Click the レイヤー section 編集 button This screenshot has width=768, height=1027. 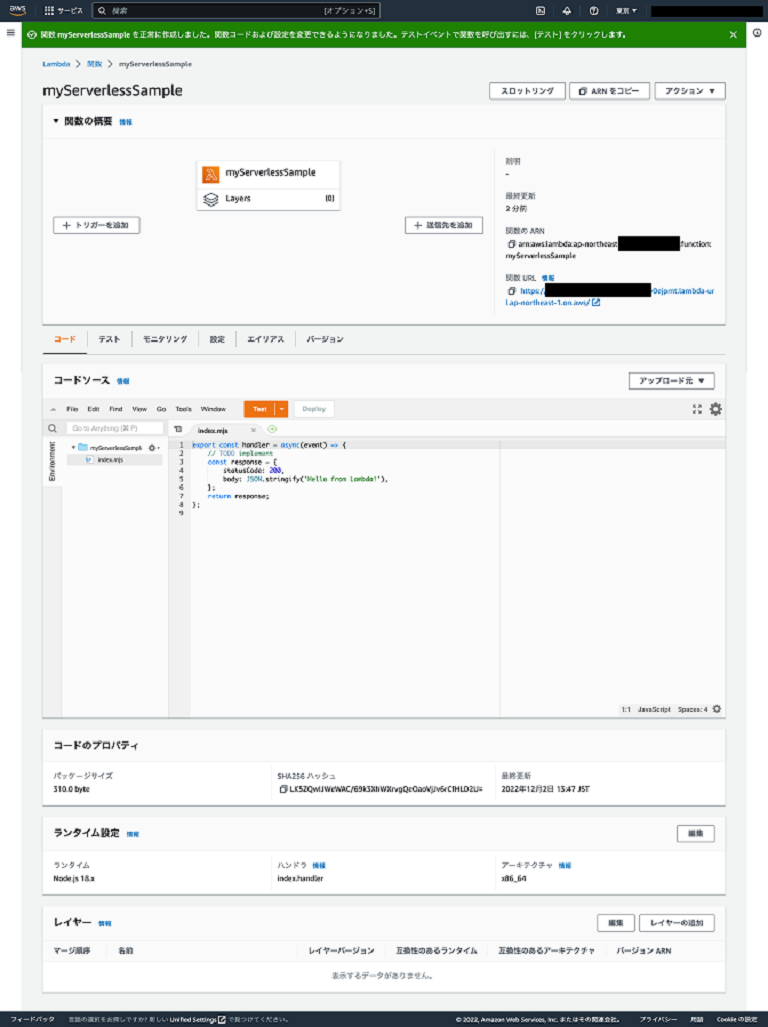(x=615, y=923)
